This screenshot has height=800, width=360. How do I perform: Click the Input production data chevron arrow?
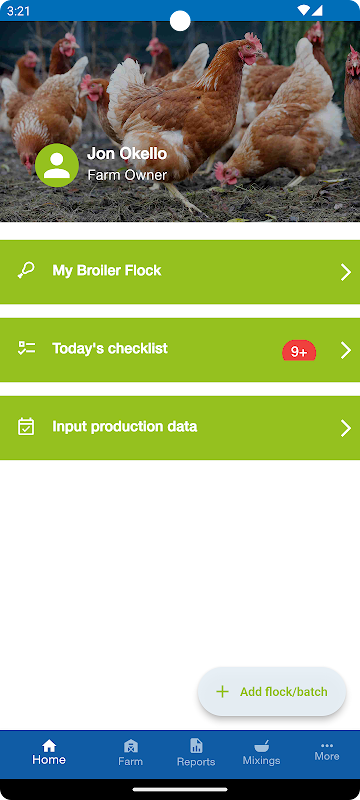[x=346, y=428]
